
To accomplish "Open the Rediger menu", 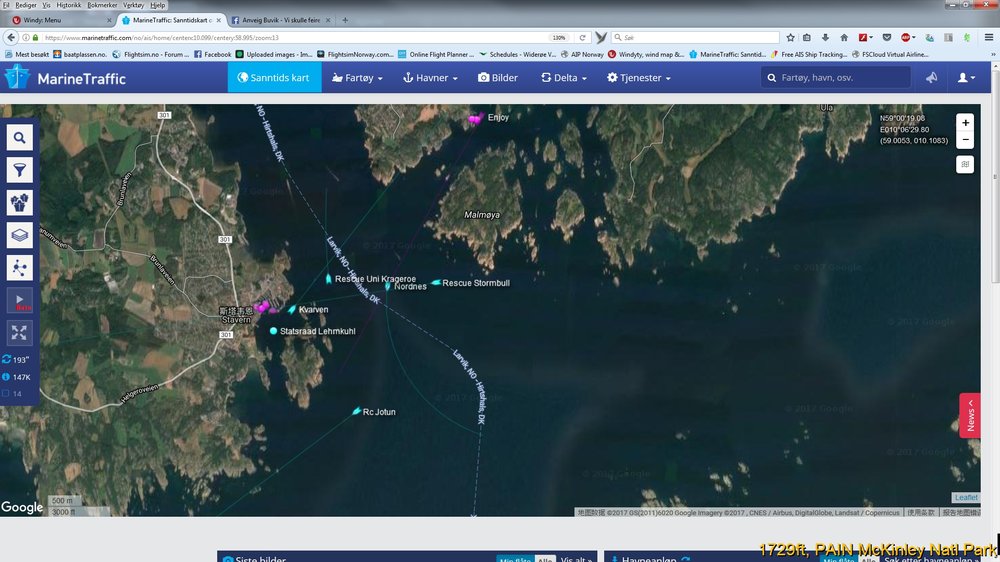I will tap(26, 5).
